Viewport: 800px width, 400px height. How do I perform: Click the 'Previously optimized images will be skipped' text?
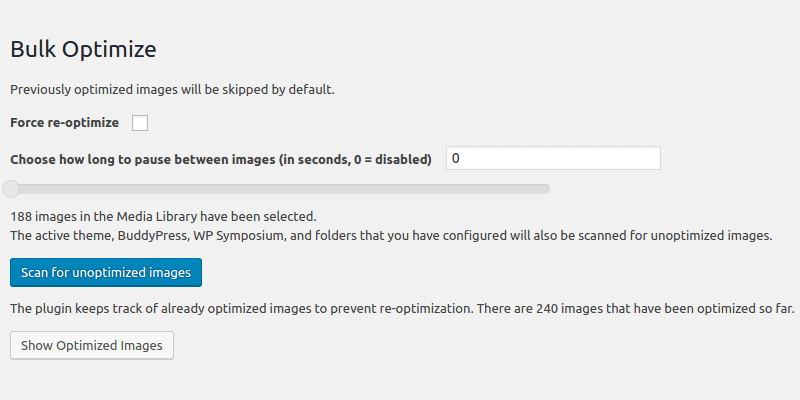172,89
